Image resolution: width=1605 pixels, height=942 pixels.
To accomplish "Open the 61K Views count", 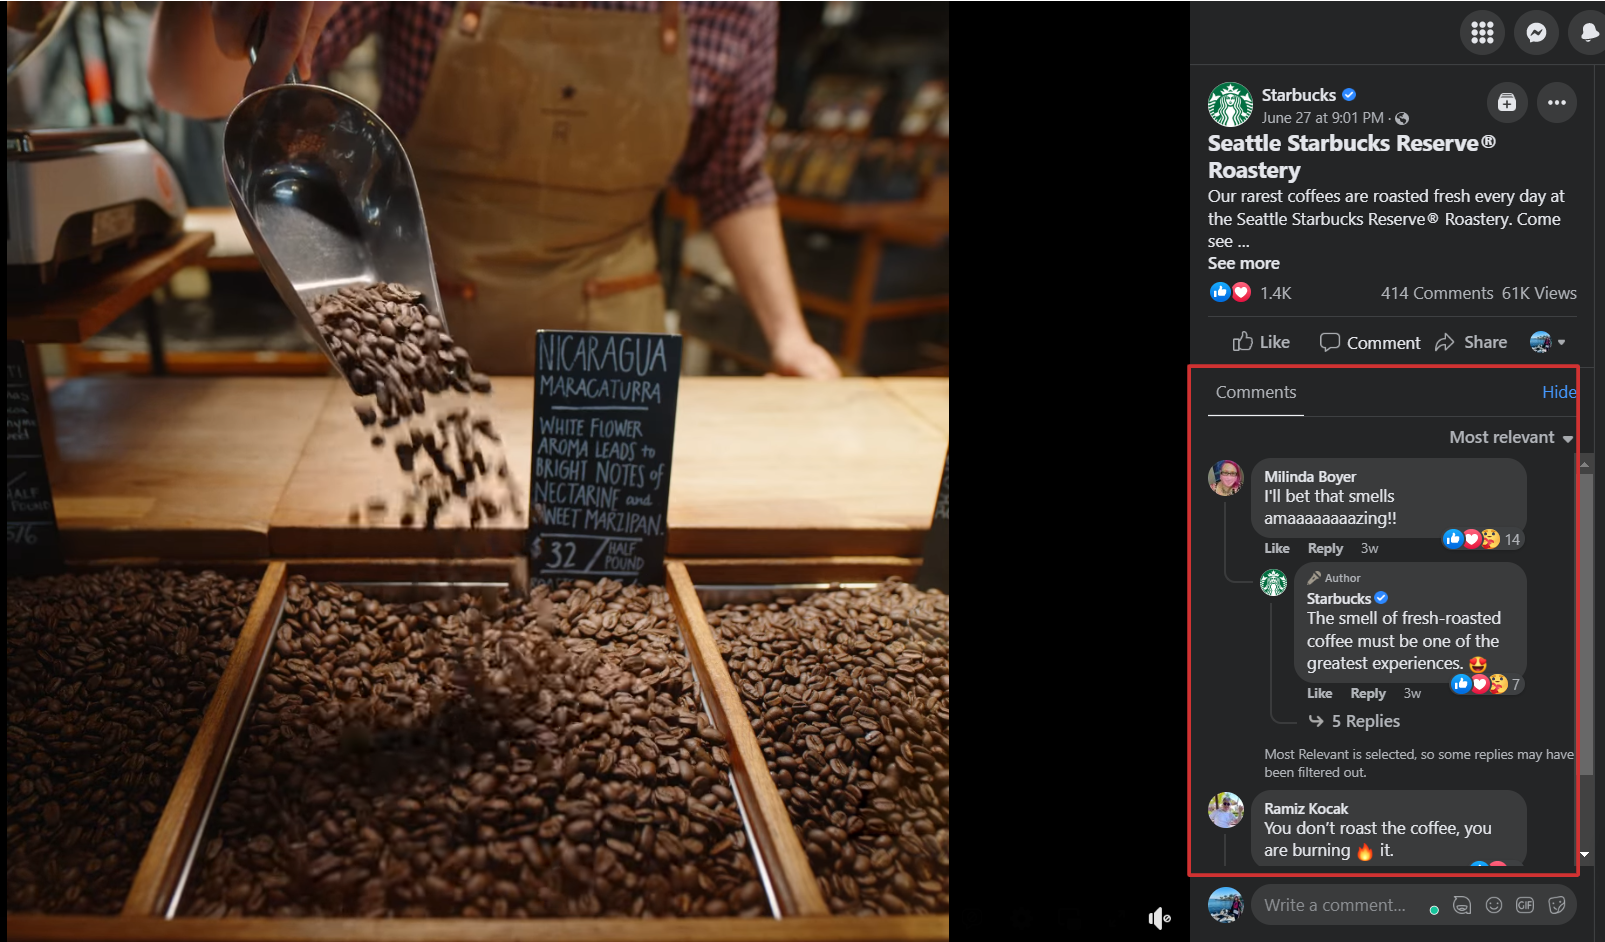I will (1539, 293).
